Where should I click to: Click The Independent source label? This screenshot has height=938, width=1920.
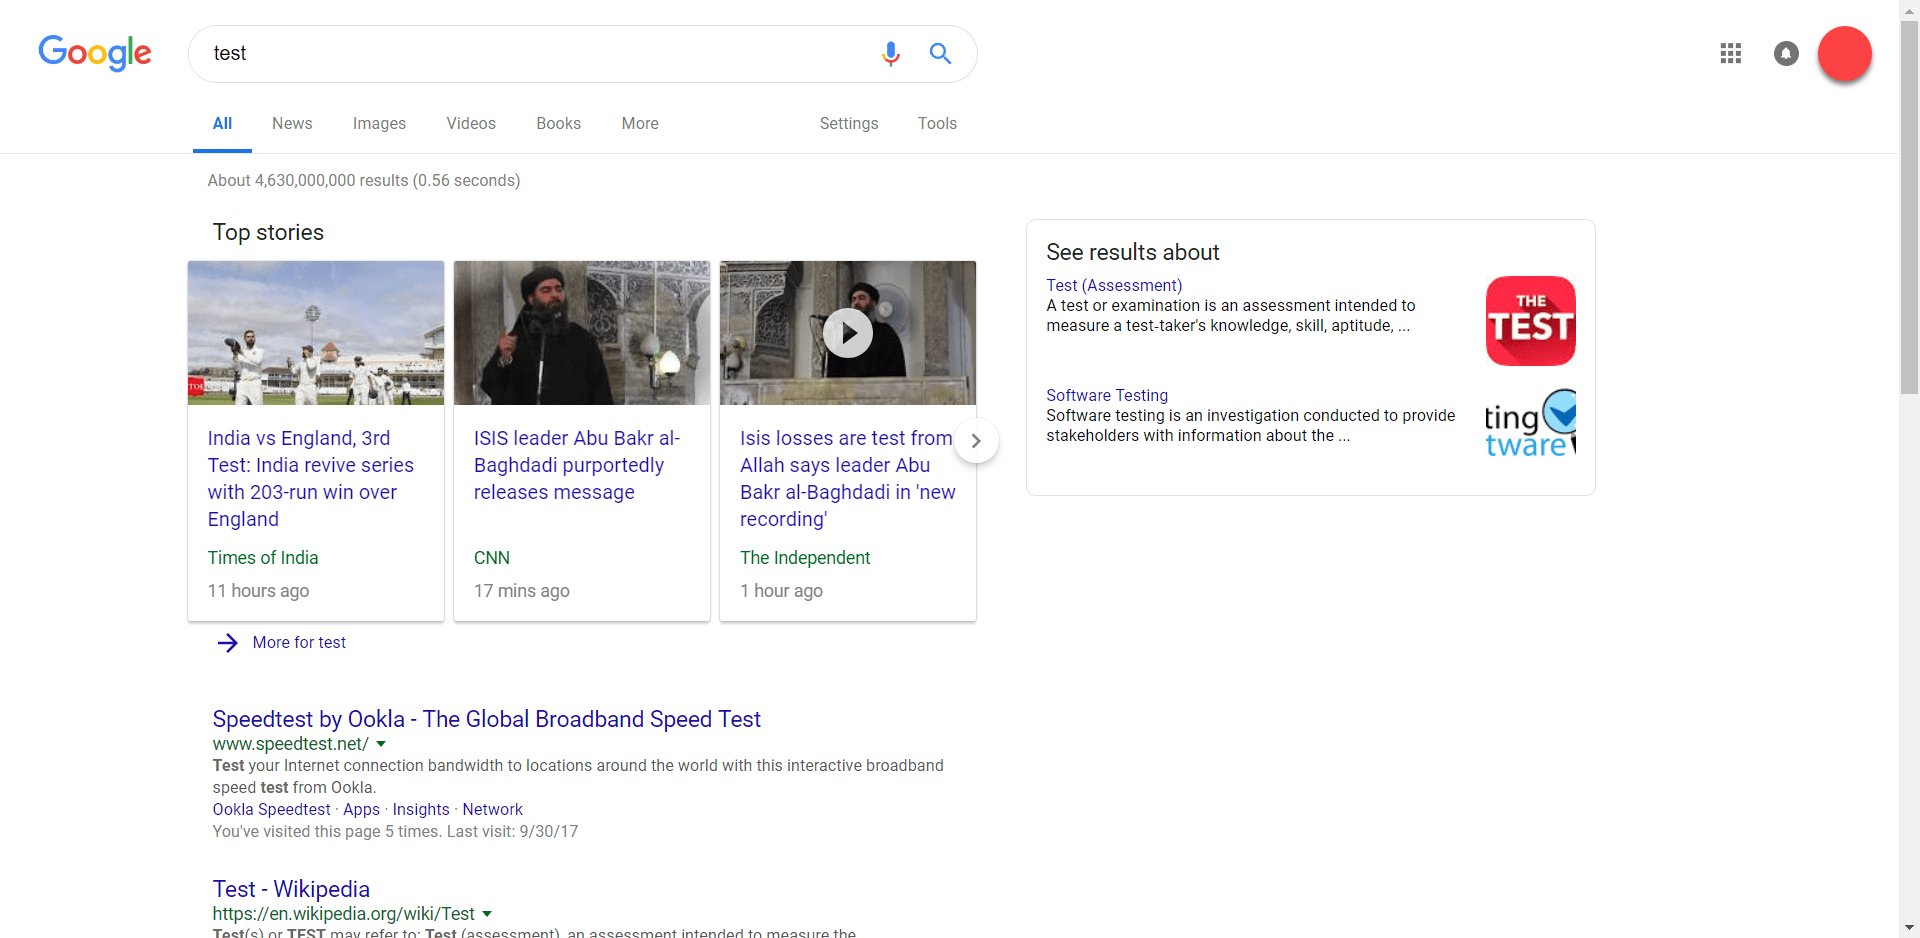coord(805,557)
